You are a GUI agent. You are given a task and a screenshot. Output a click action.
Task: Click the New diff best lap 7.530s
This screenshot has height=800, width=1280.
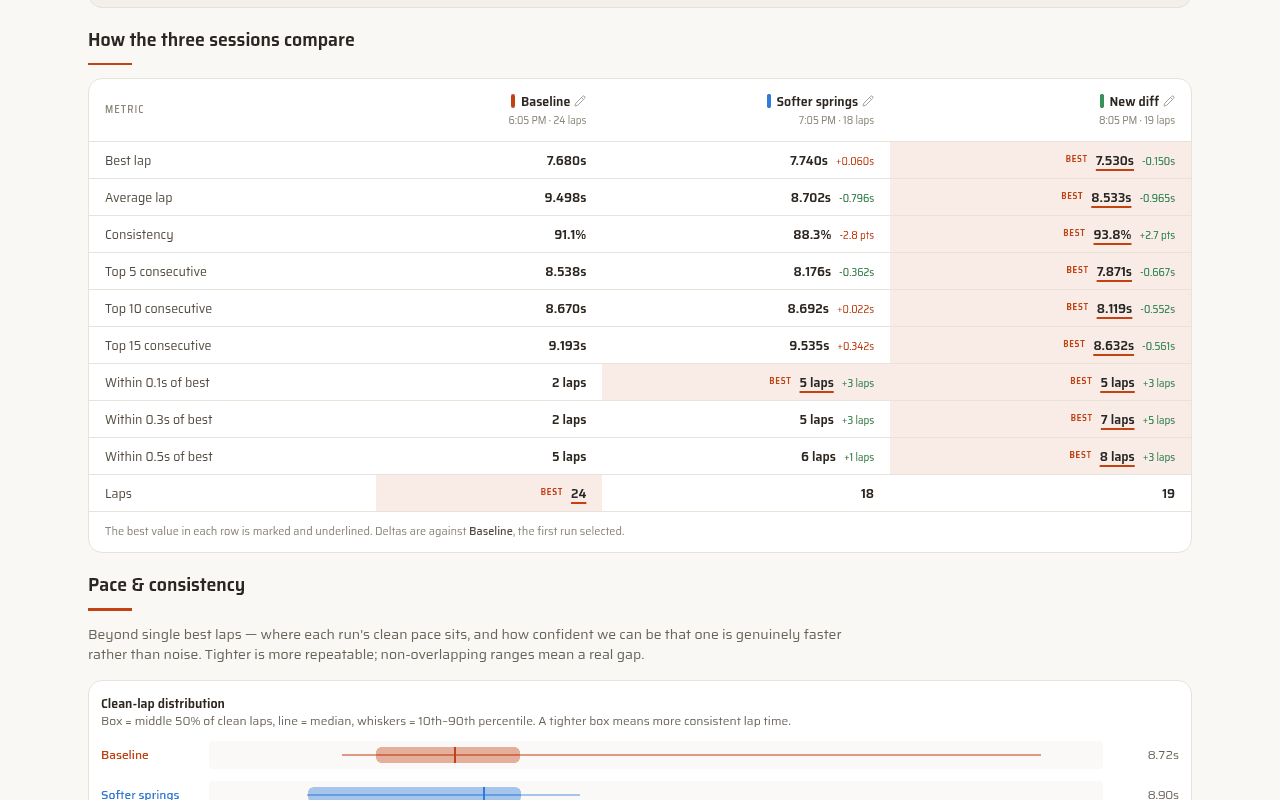click(1114, 160)
